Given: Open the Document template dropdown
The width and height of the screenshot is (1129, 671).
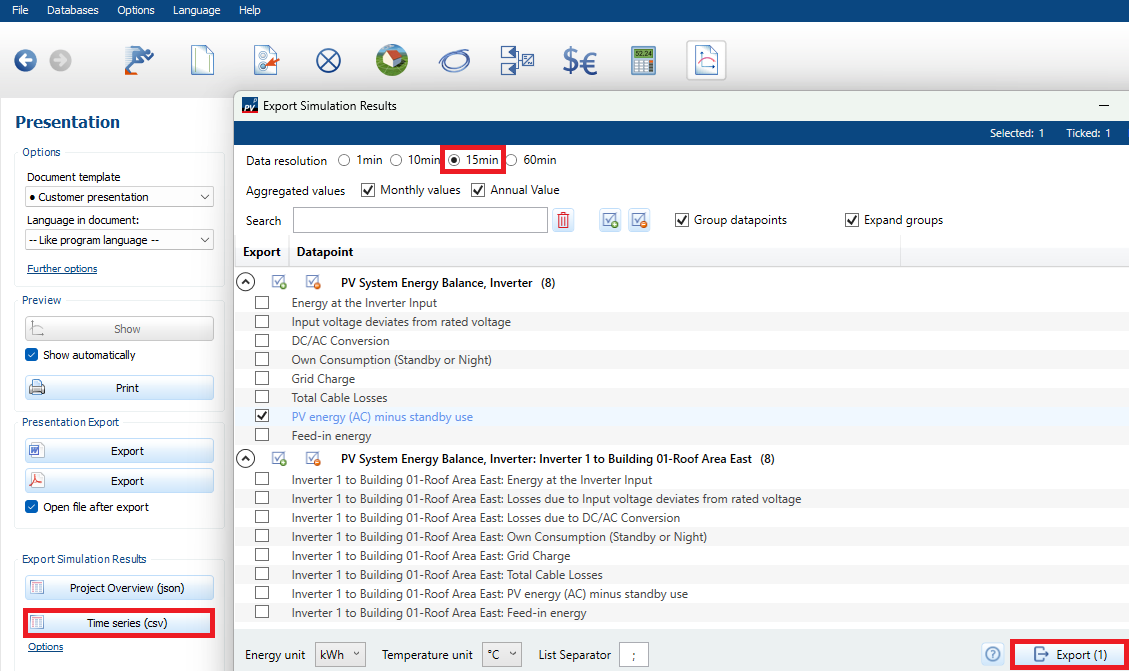Looking at the screenshot, I should coord(119,197).
